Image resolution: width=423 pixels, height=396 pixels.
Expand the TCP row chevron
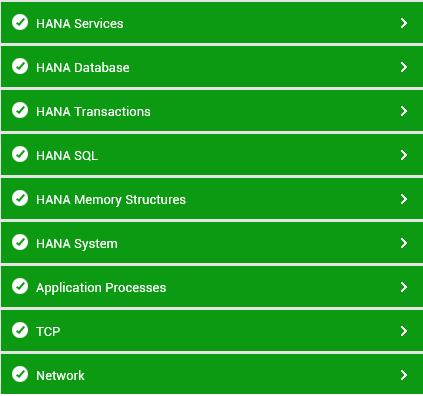coord(404,331)
